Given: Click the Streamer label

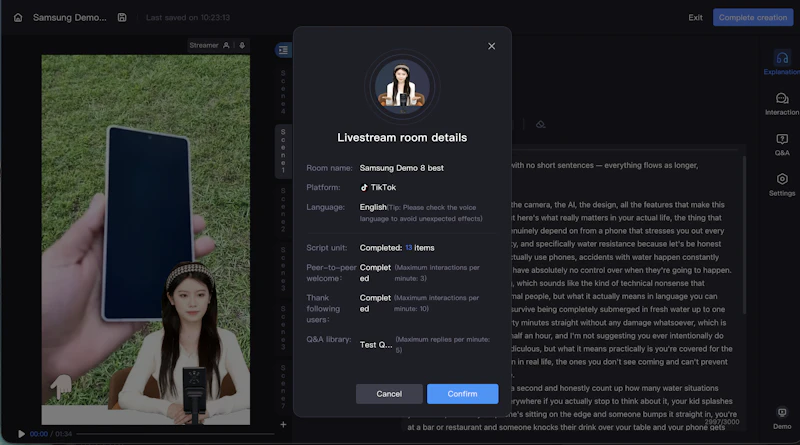Looking at the screenshot, I should [204, 45].
